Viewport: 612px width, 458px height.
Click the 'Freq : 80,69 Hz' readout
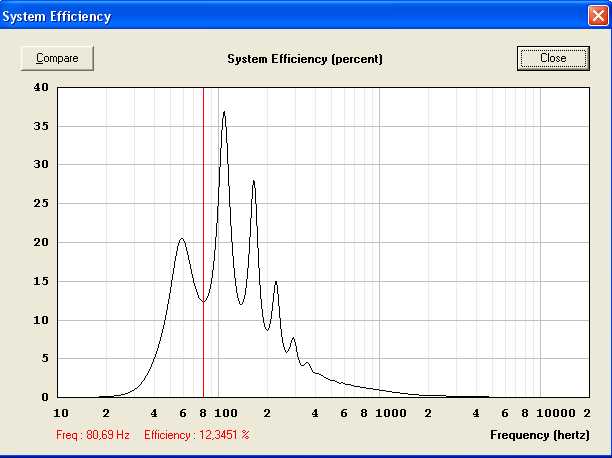93,435
